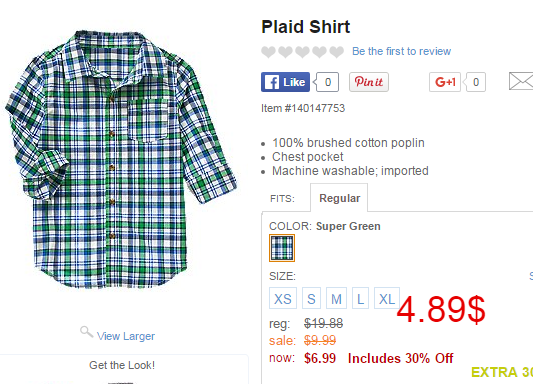This screenshot has height=384, width=533.
Task: Click the Google +1 button
Action: point(445,82)
